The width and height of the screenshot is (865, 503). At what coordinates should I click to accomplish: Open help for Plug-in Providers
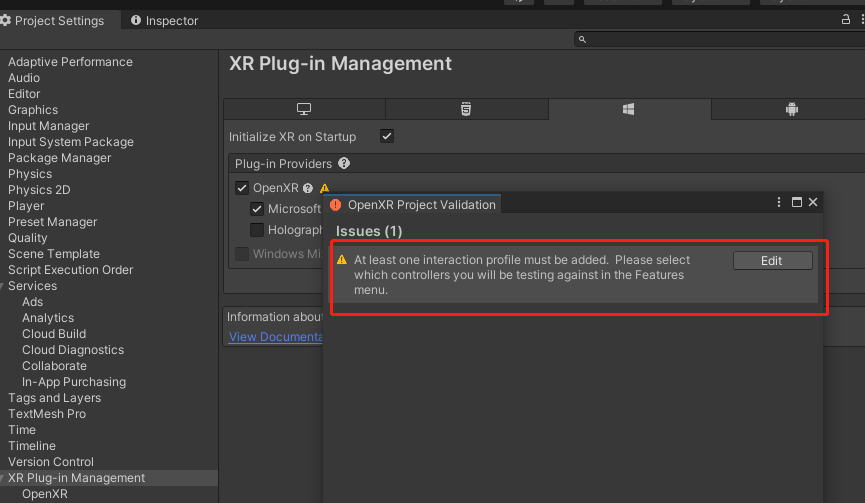tap(344, 163)
